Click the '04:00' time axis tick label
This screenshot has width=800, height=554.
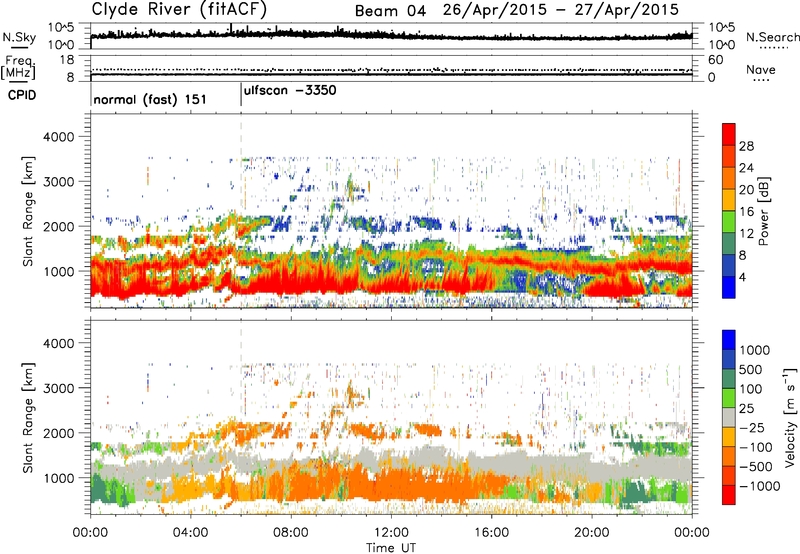click(190, 533)
